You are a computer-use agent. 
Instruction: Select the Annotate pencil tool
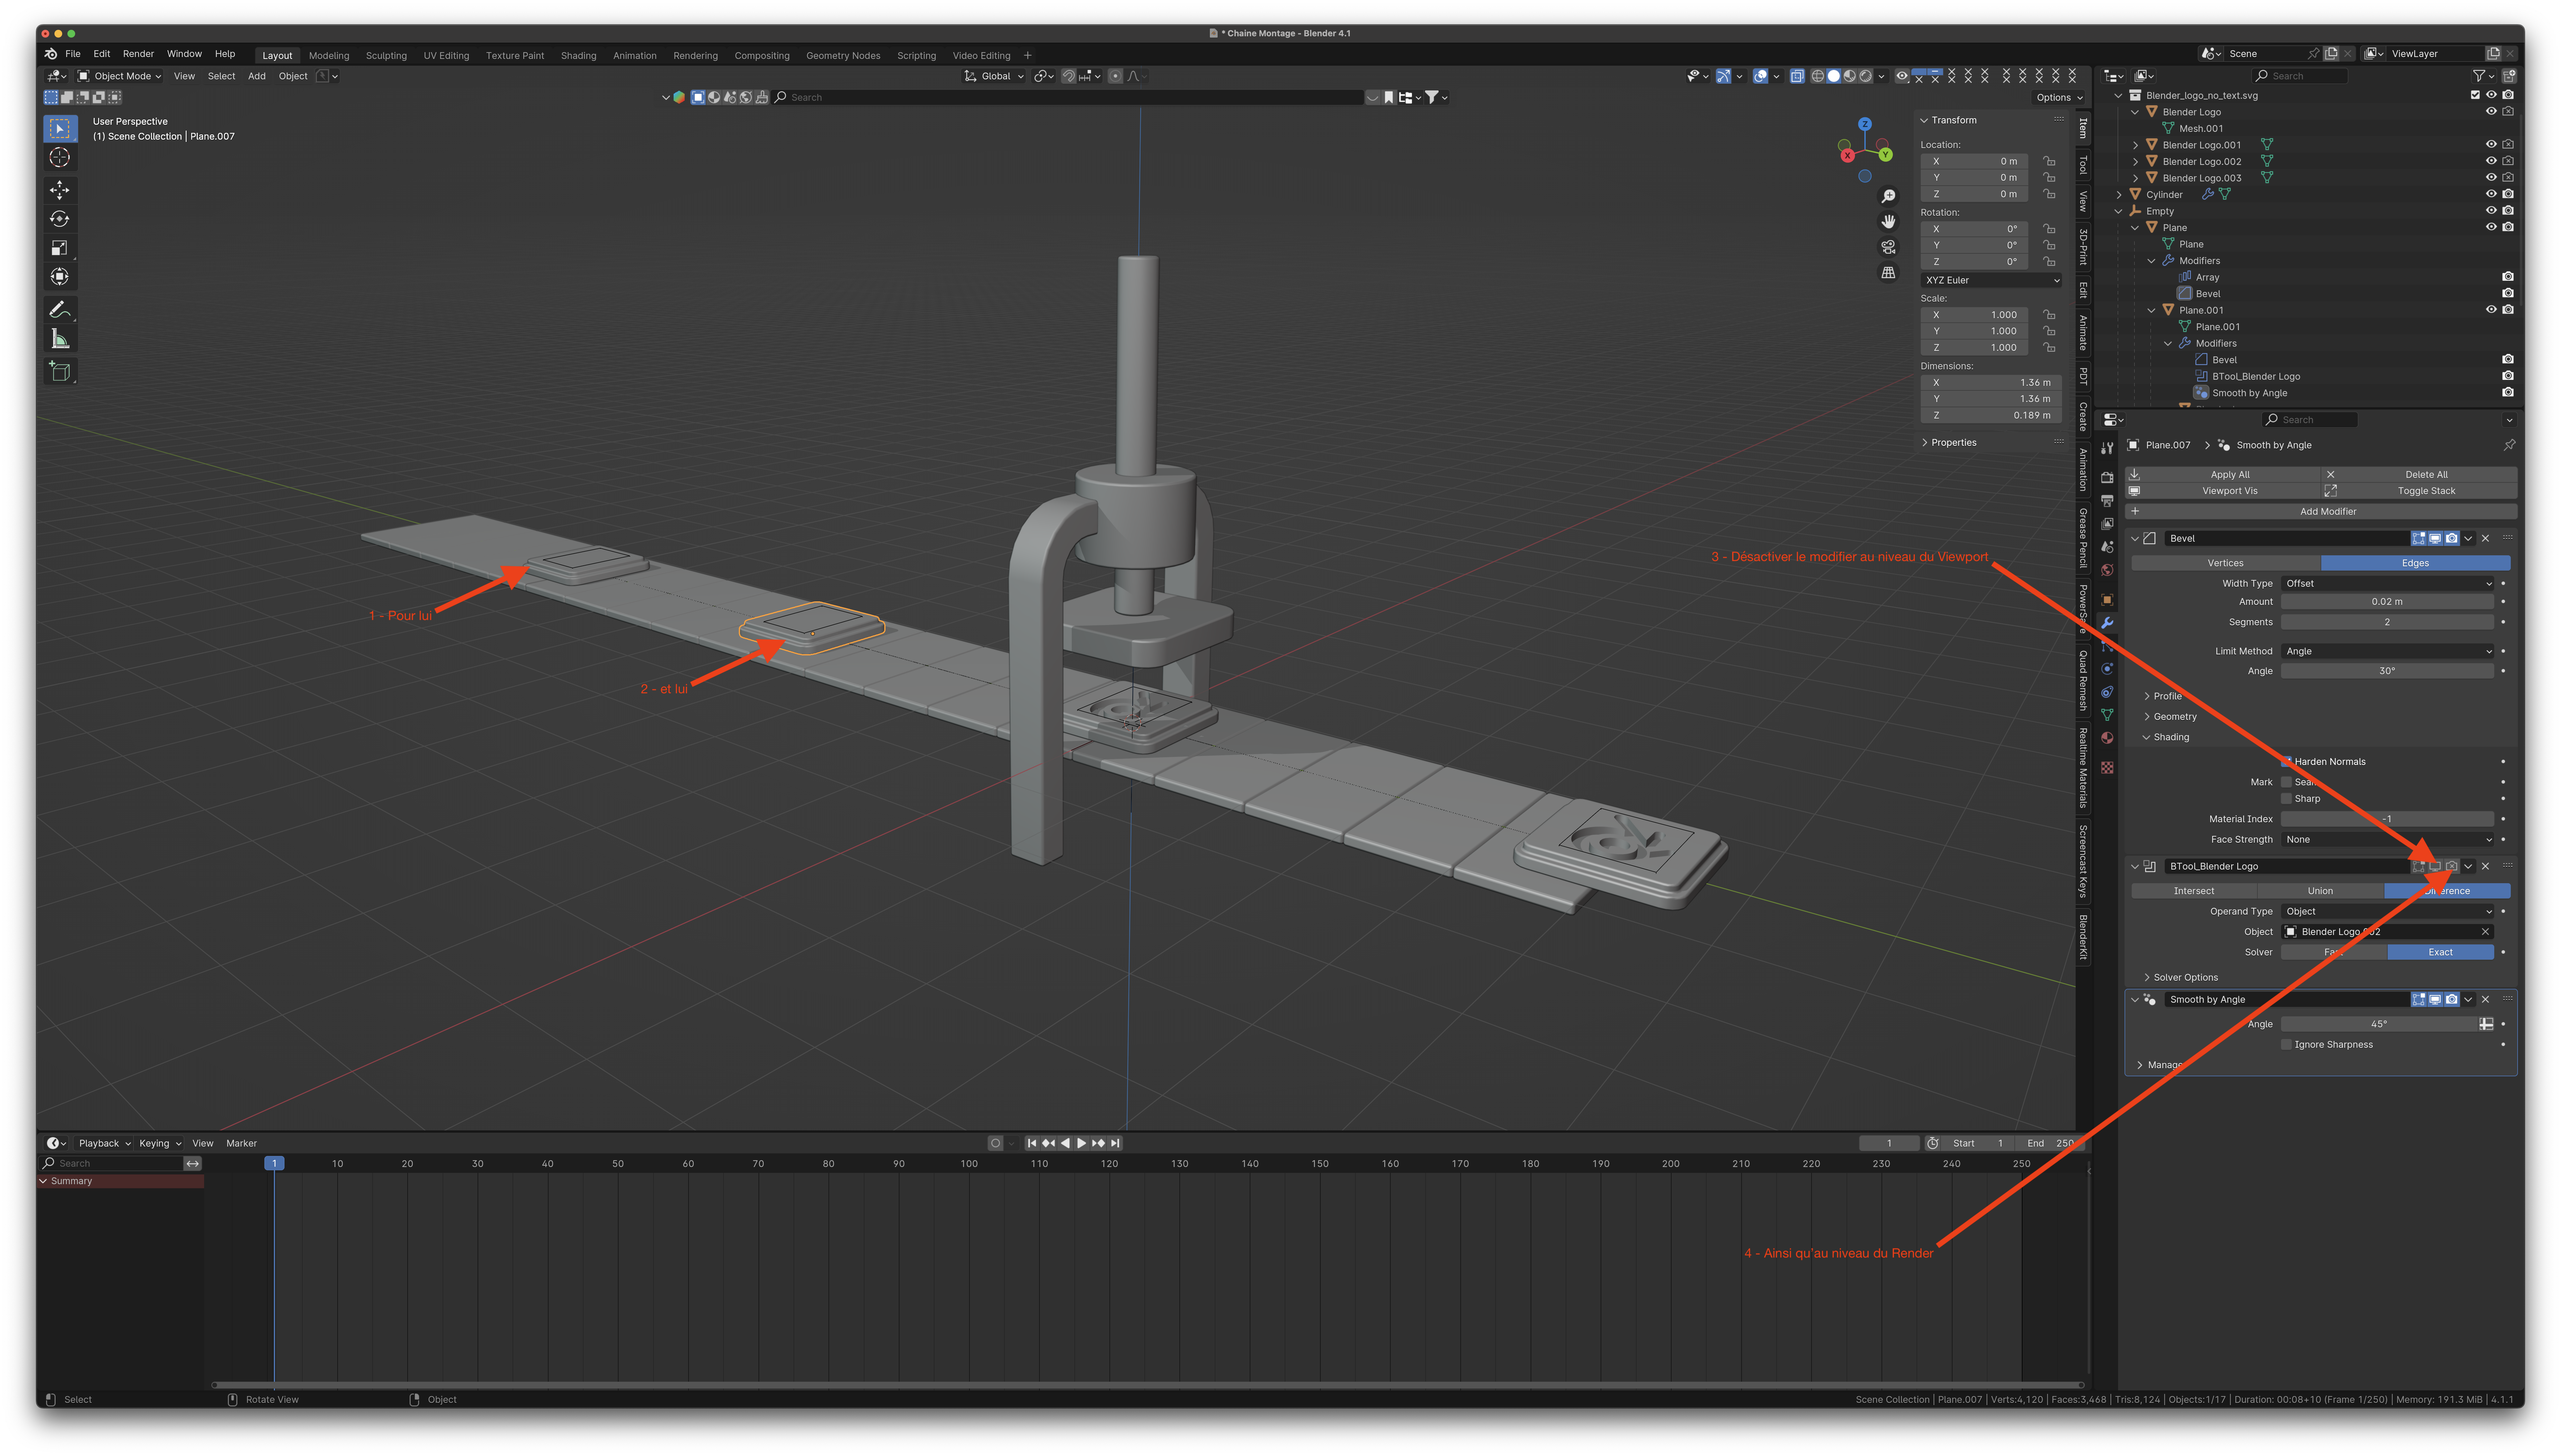[x=60, y=310]
